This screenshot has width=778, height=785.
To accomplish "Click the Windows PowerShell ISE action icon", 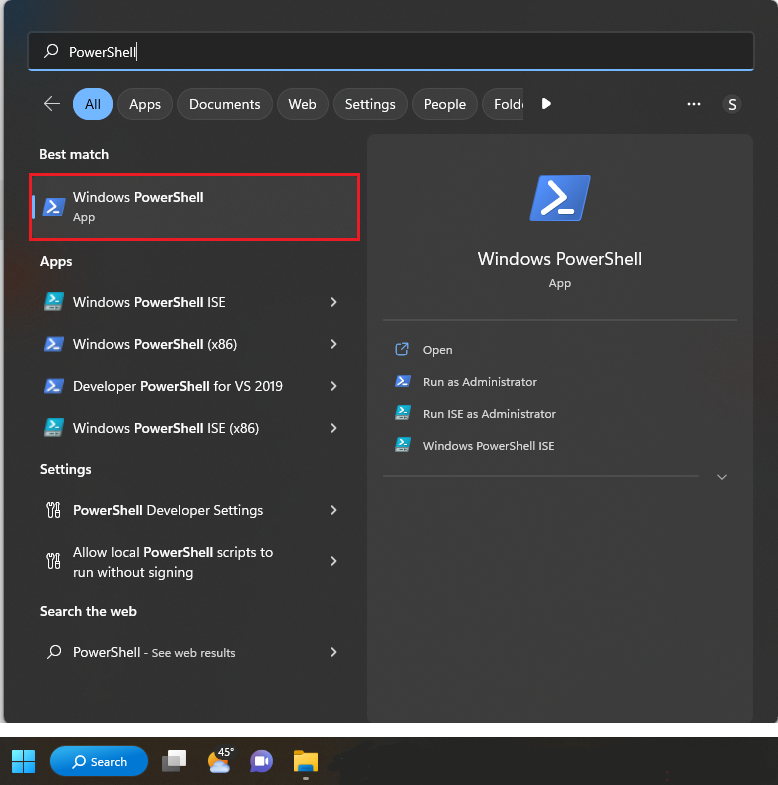I will [x=403, y=445].
